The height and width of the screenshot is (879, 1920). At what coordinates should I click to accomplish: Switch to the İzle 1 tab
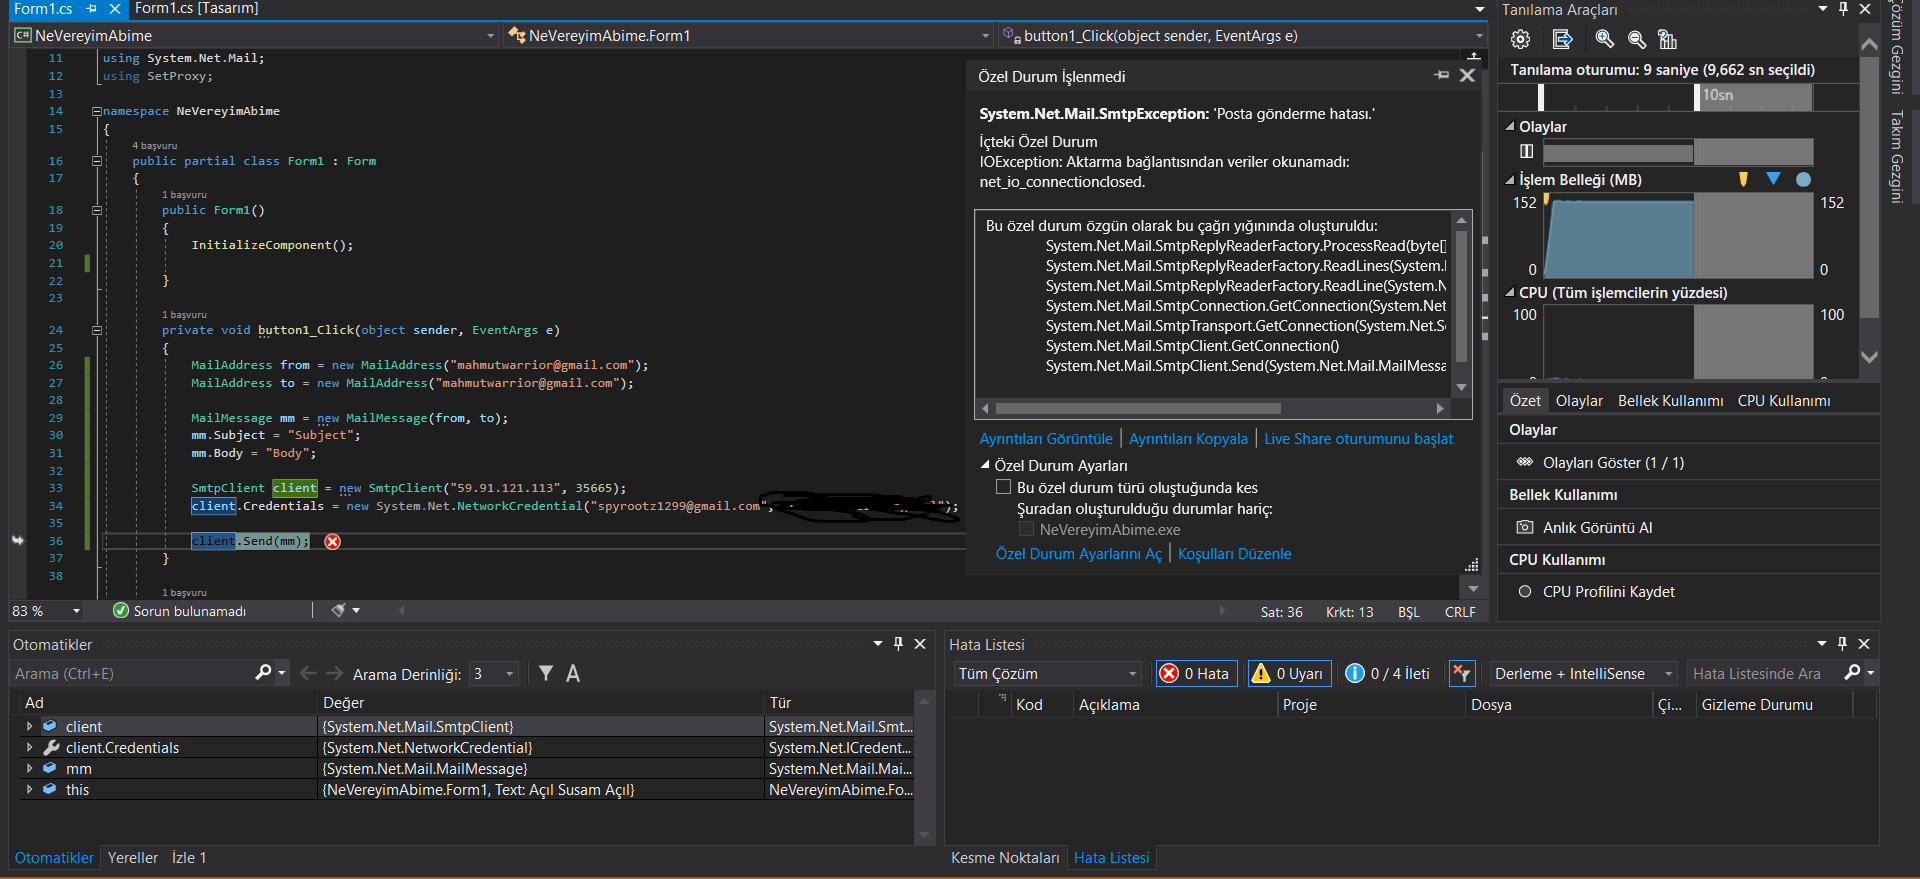189,857
